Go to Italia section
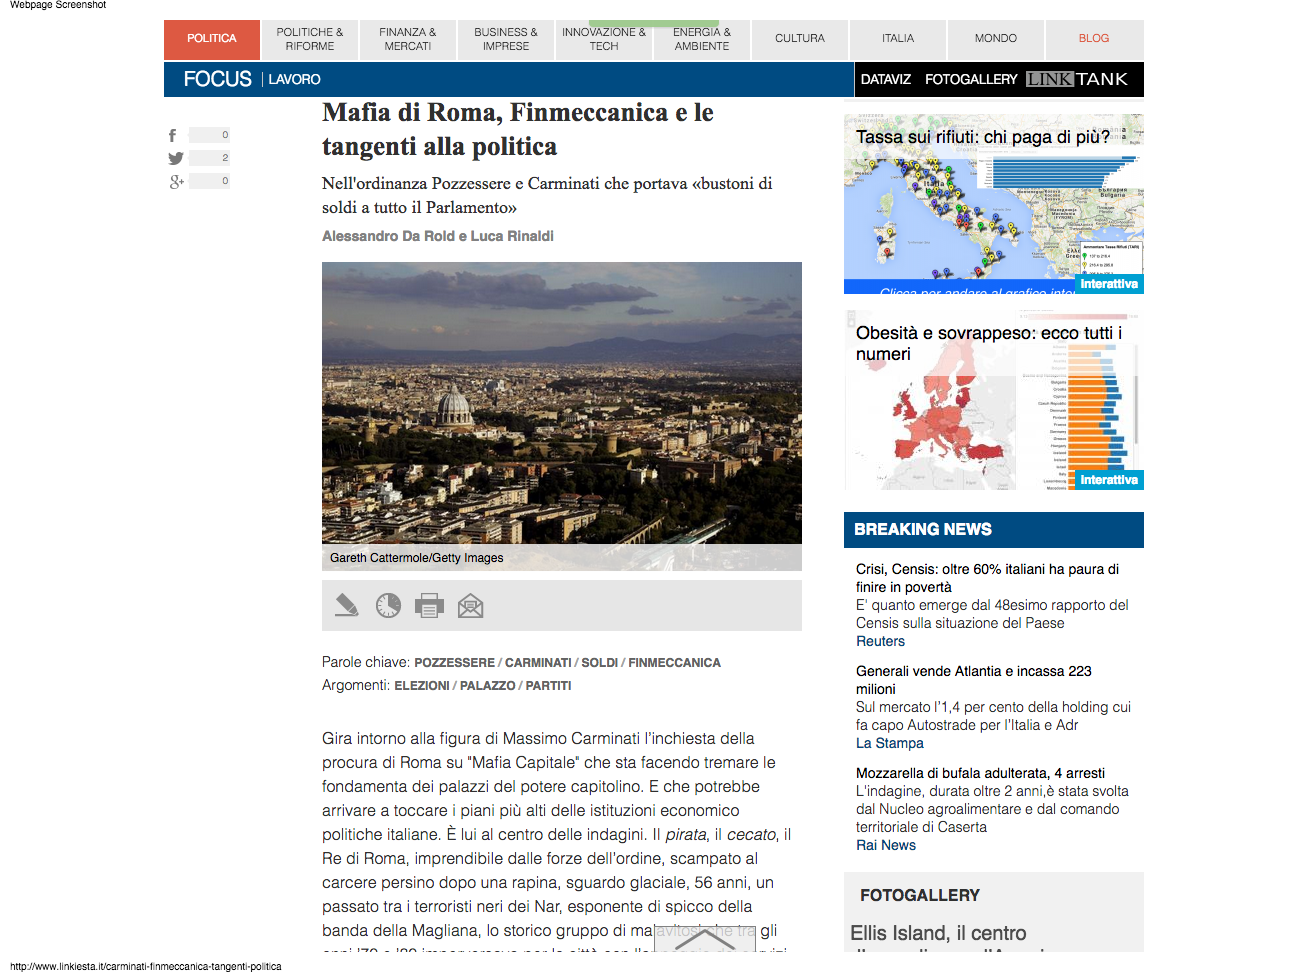This screenshot has width=1308, height=972. (898, 39)
